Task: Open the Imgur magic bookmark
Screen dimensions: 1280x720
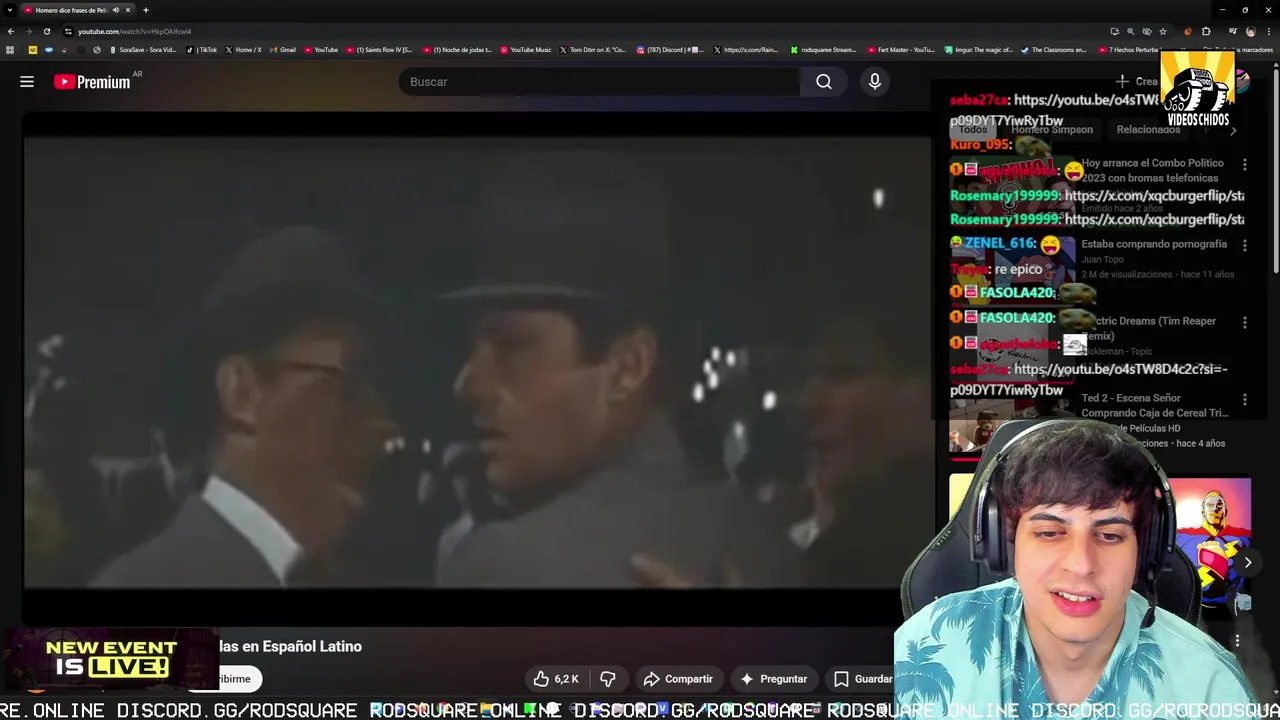Action: tap(979, 49)
